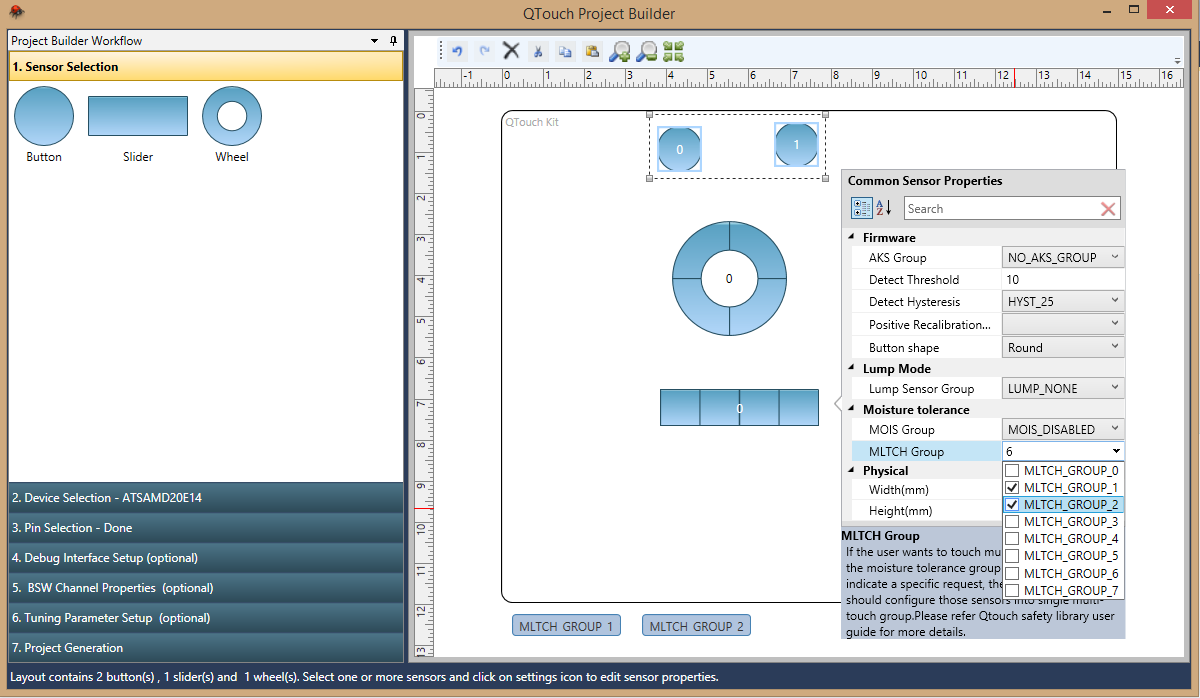Copy the selected sensors
1200x698 pixels.
(565, 51)
